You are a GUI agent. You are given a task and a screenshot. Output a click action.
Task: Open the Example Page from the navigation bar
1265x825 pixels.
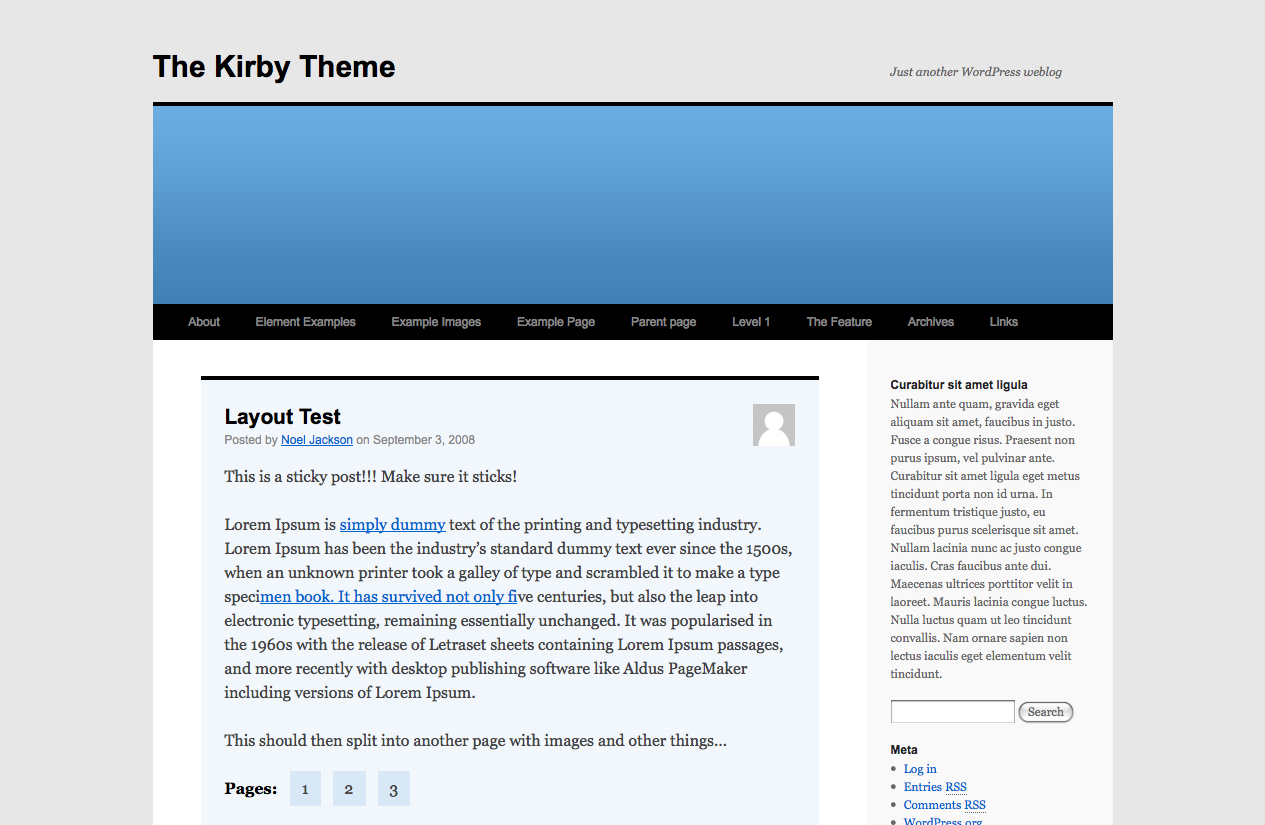tap(555, 321)
